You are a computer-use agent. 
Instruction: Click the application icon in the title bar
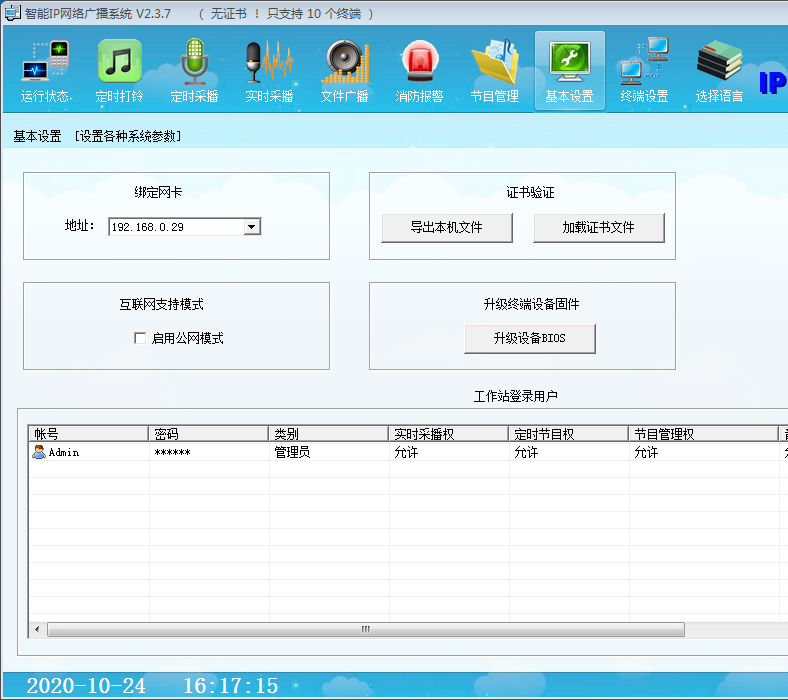[13, 13]
